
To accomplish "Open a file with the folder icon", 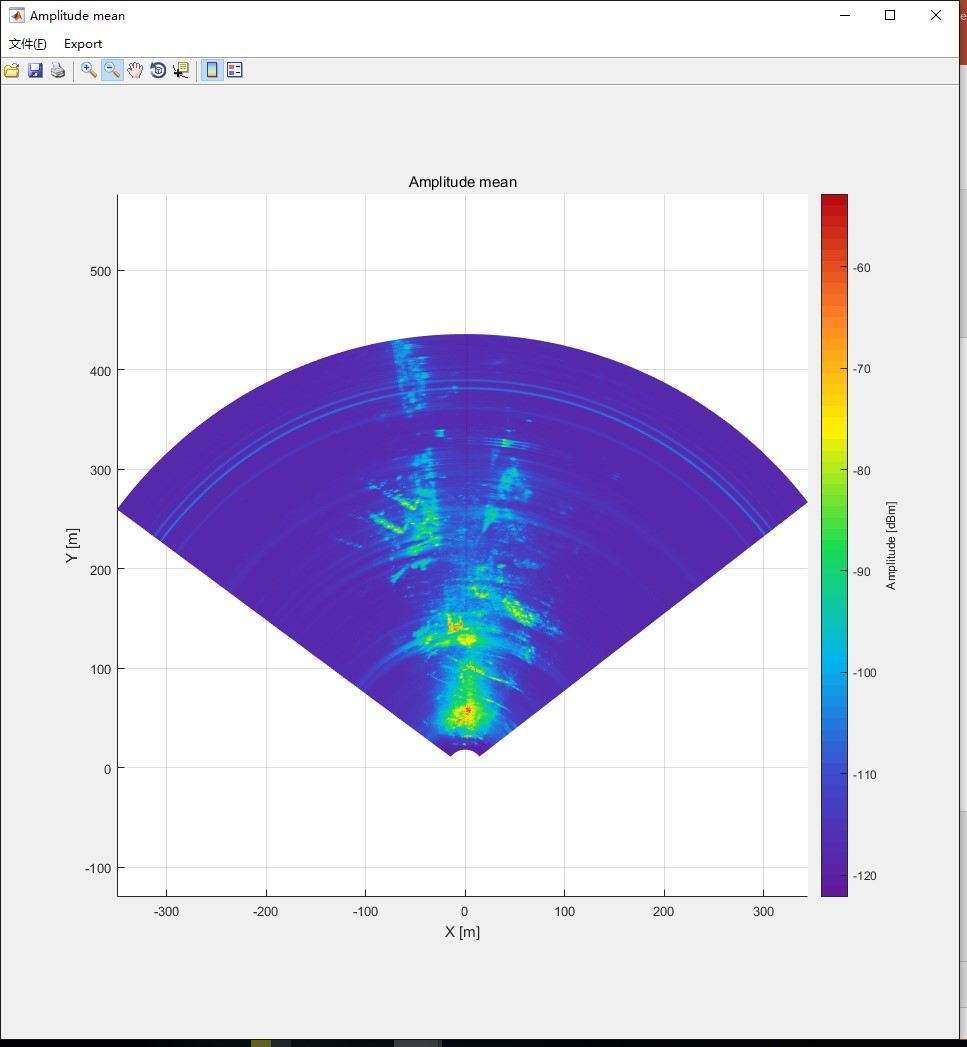I will (11, 70).
